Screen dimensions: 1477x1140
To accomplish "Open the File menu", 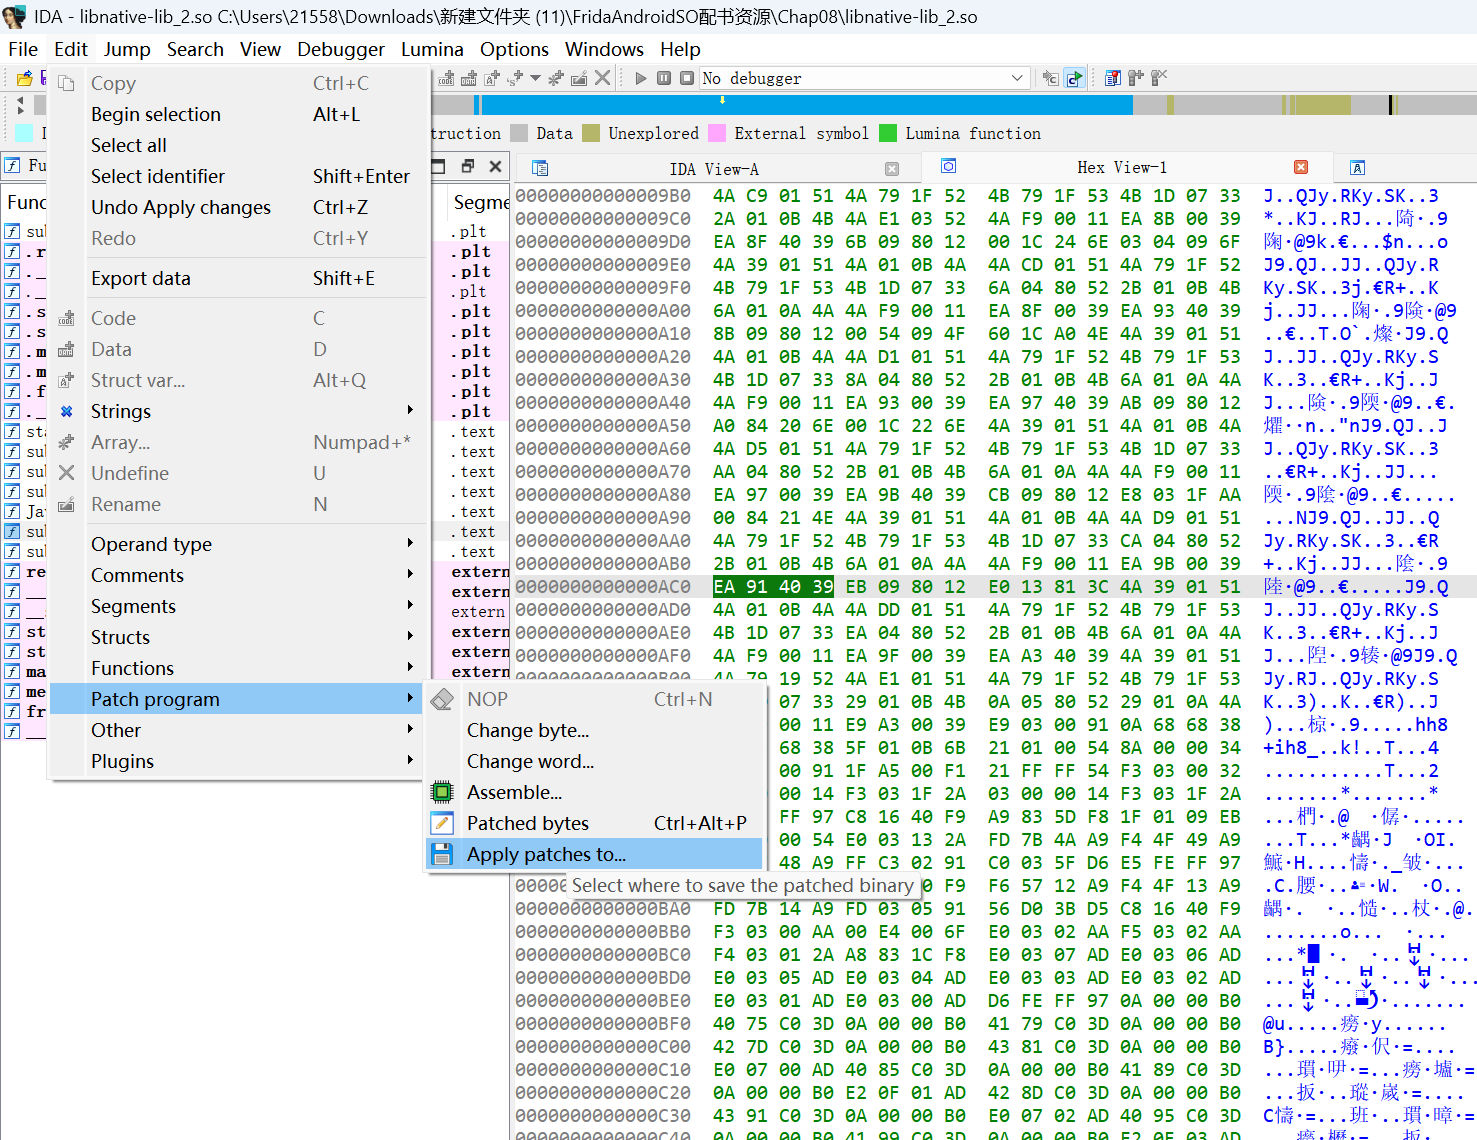I will pyautogui.click(x=23, y=49).
